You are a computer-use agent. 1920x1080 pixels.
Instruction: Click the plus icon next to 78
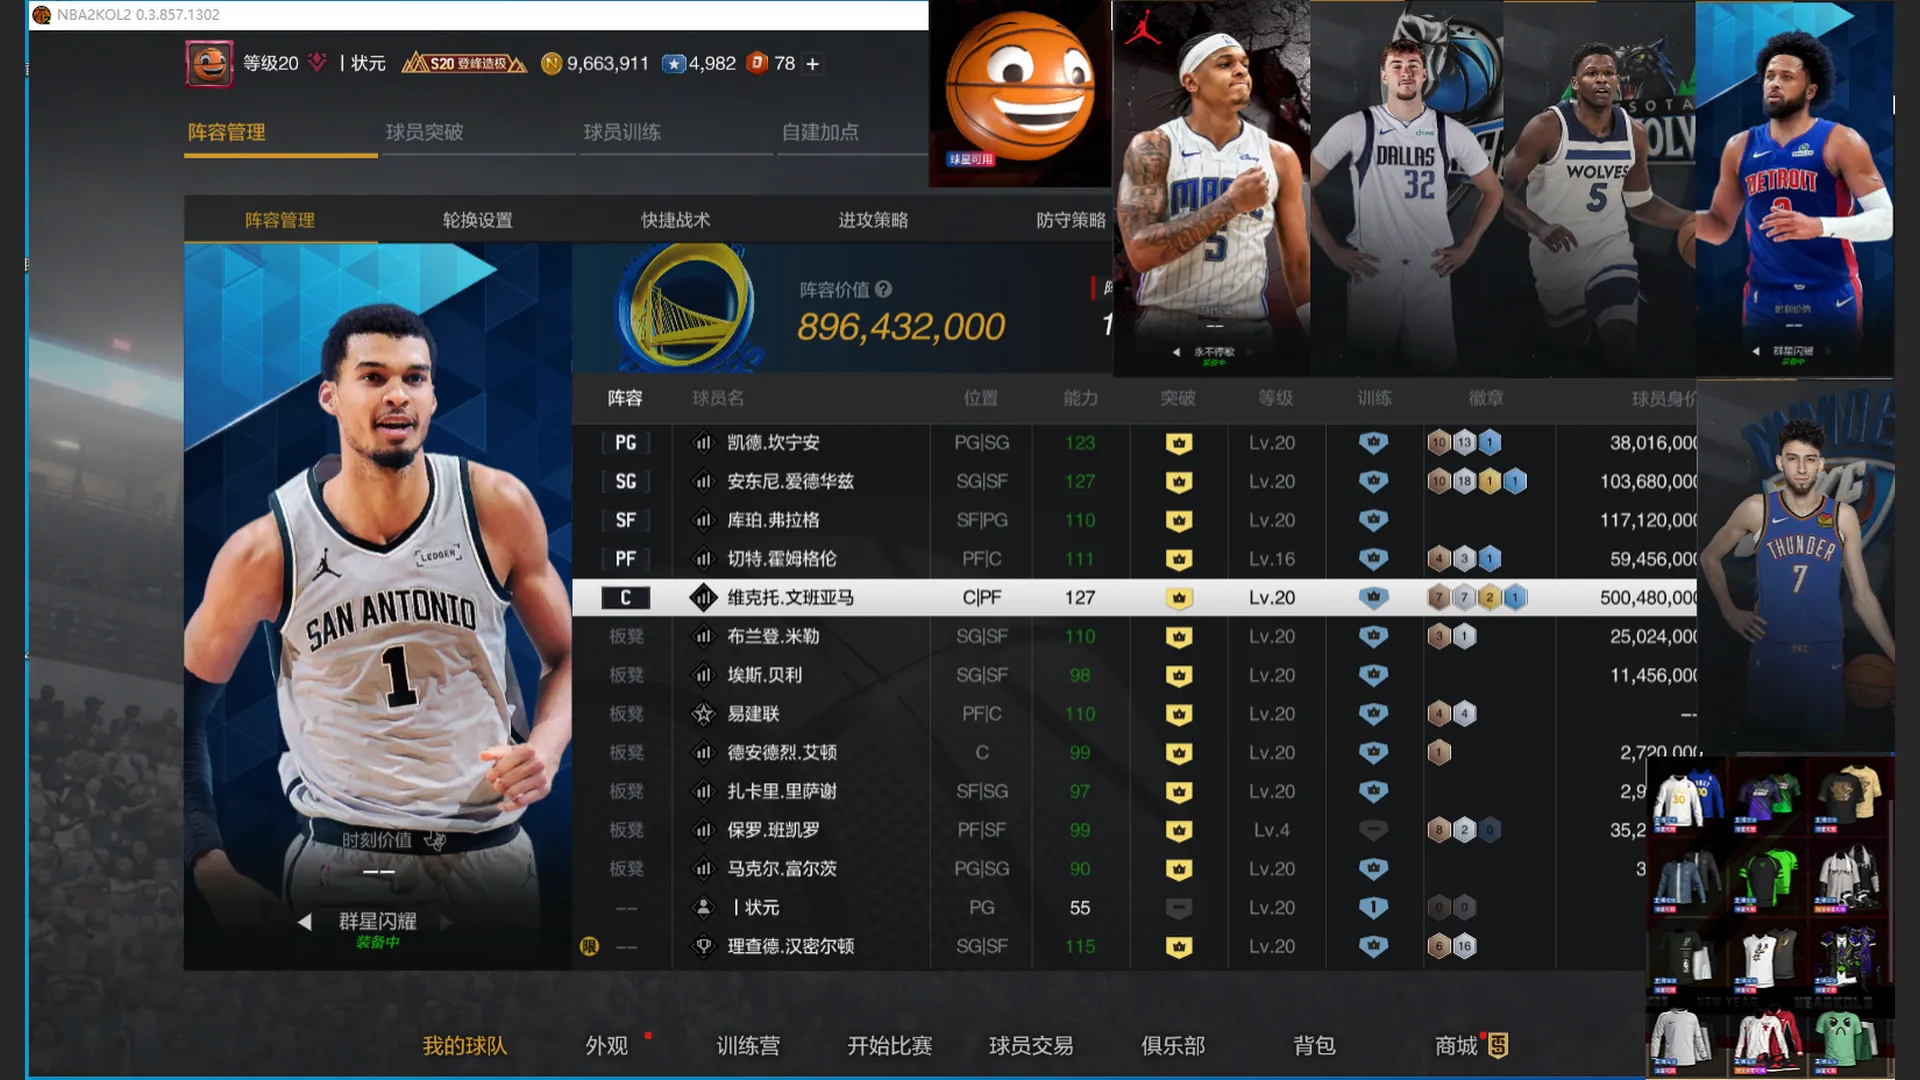(x=813, y=64)
